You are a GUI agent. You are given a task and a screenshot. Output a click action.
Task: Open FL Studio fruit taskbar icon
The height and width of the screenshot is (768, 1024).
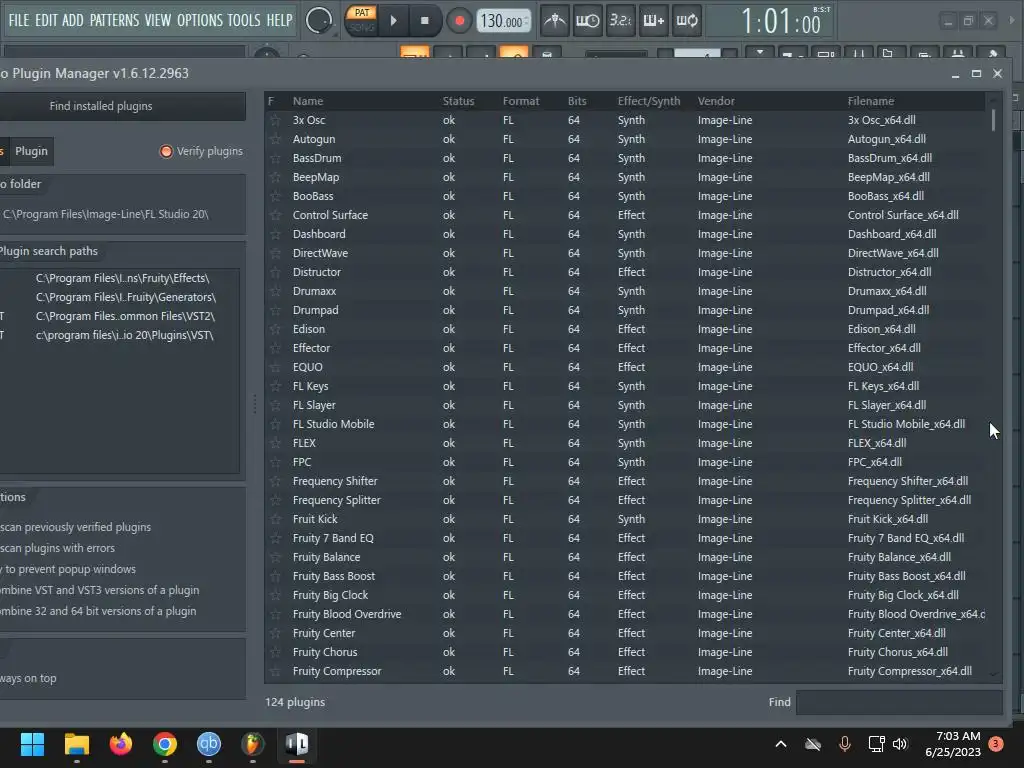[253, 744]
